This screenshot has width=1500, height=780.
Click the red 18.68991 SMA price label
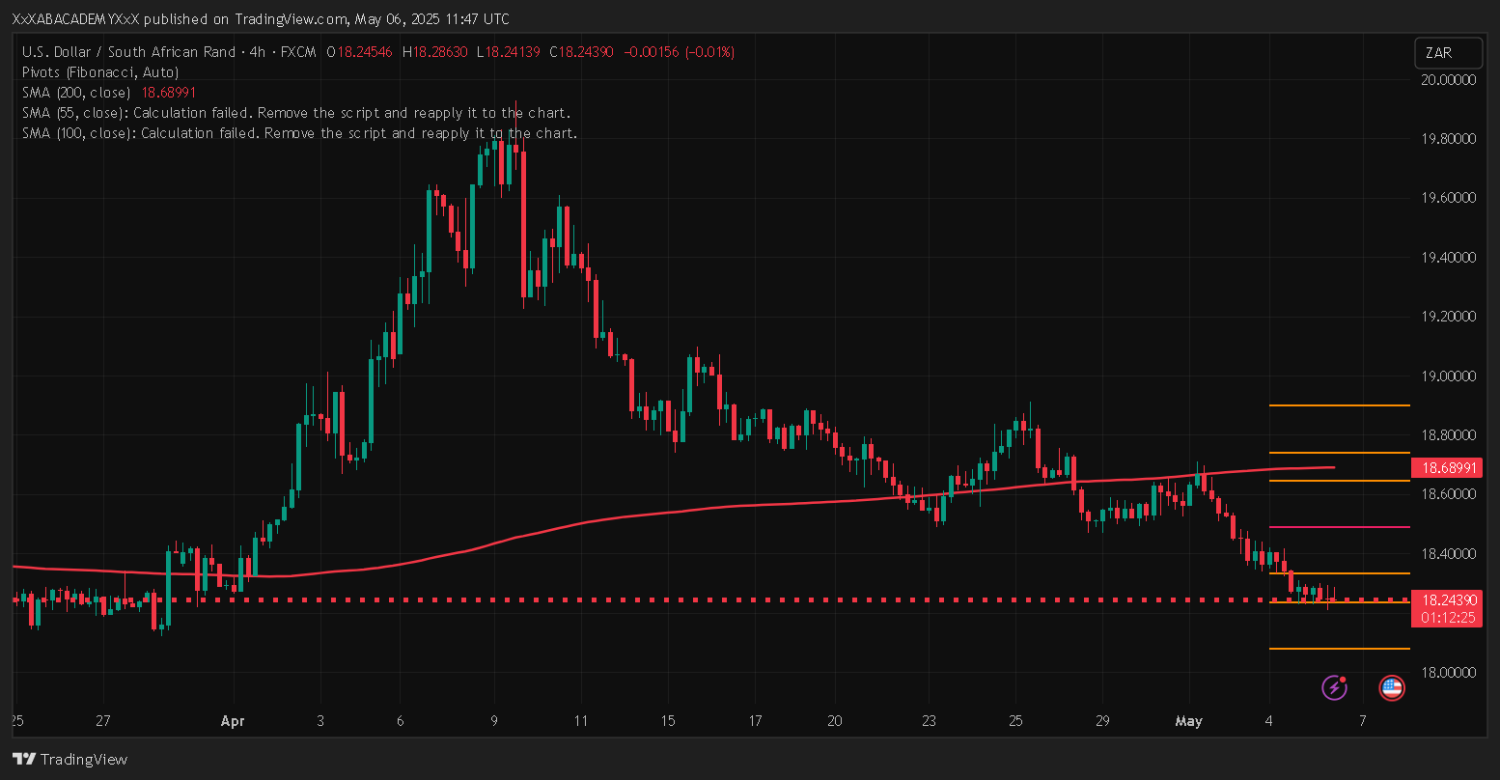click(x=1445, y=468)
